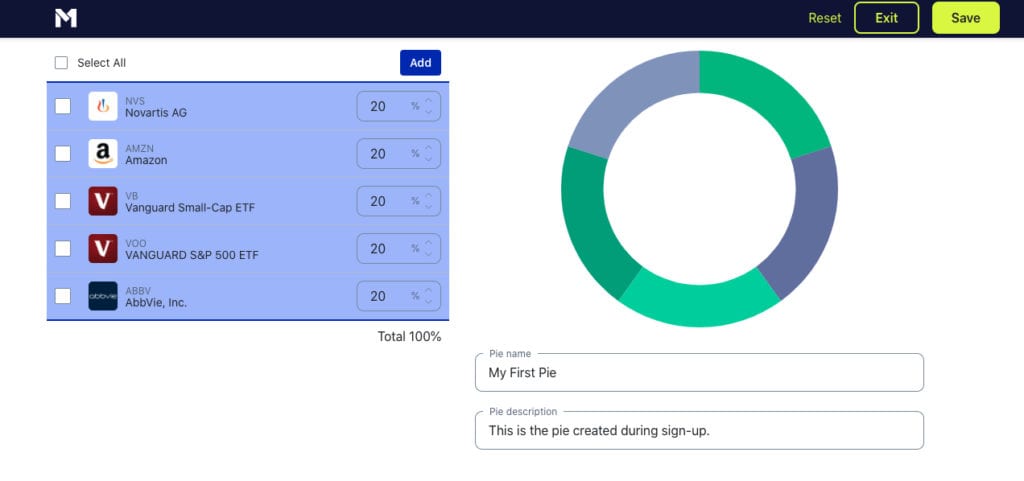The image size is (1024, 481).
Task: Click the Exit button
Action: click(886, 18)
